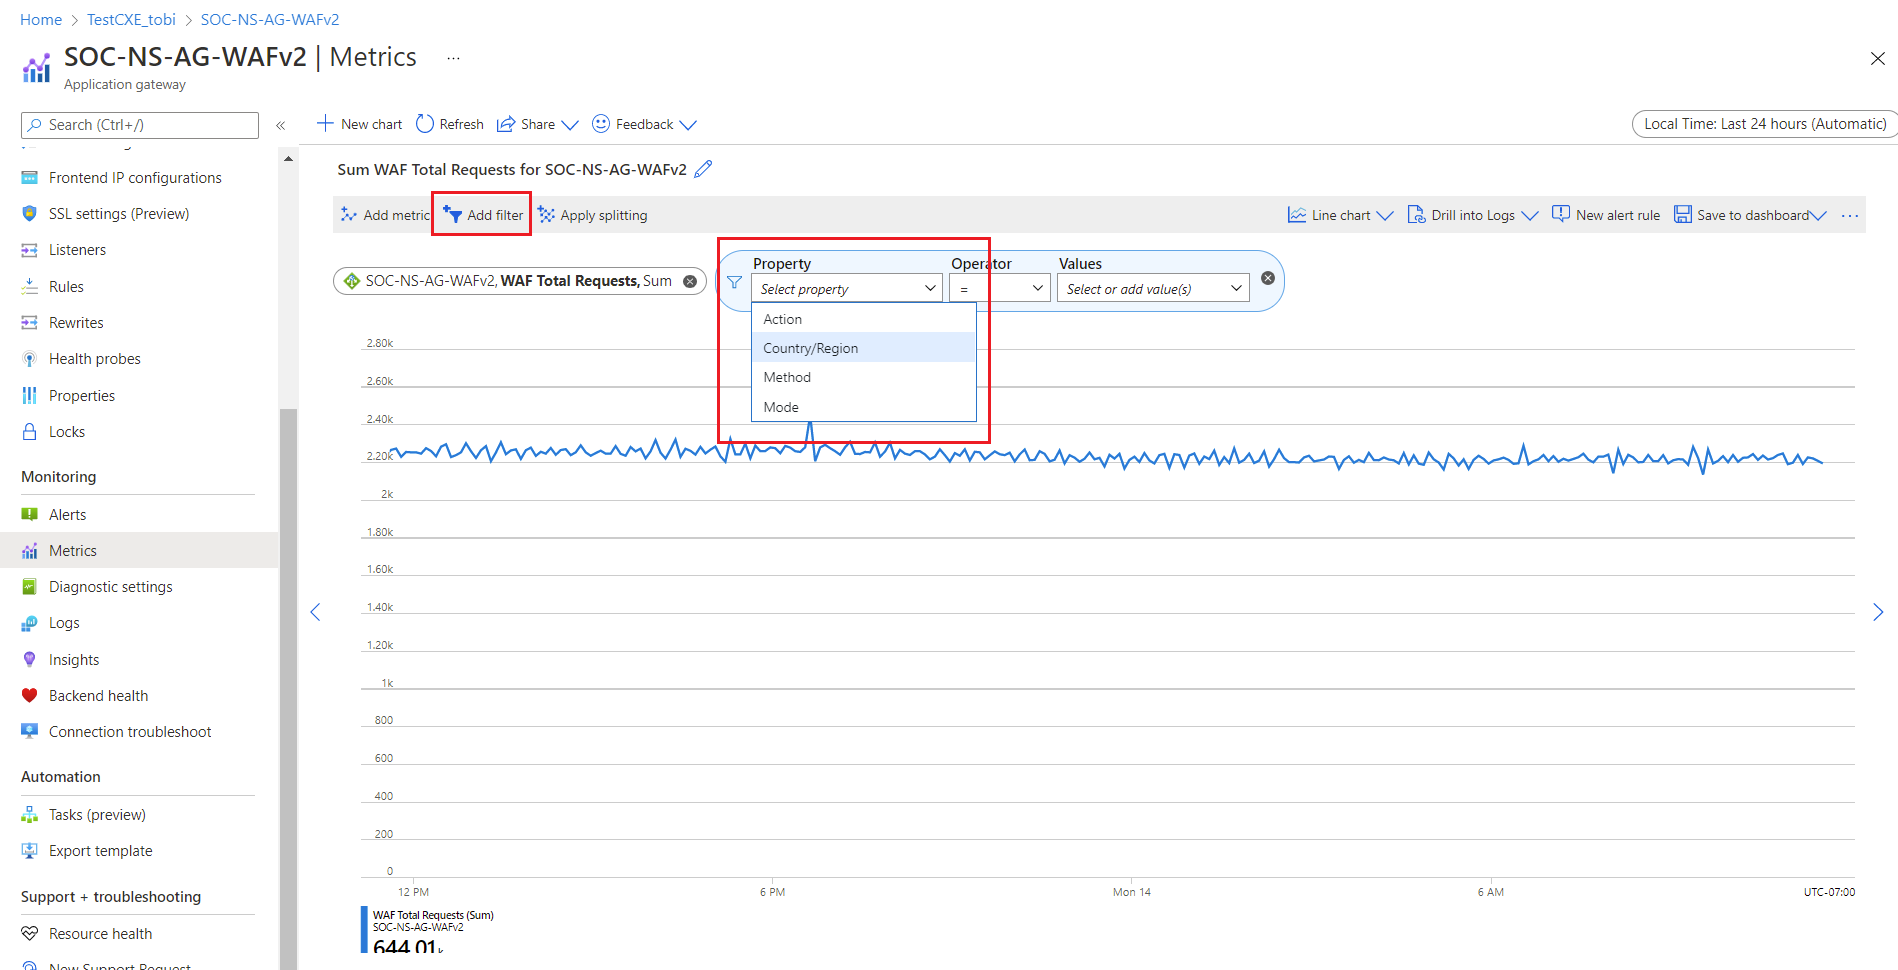This screenshot has width=1898, height=970.
Task: Click the pencil icon to edit chart title
Action: pyautogui.click(x=703, y=169)
